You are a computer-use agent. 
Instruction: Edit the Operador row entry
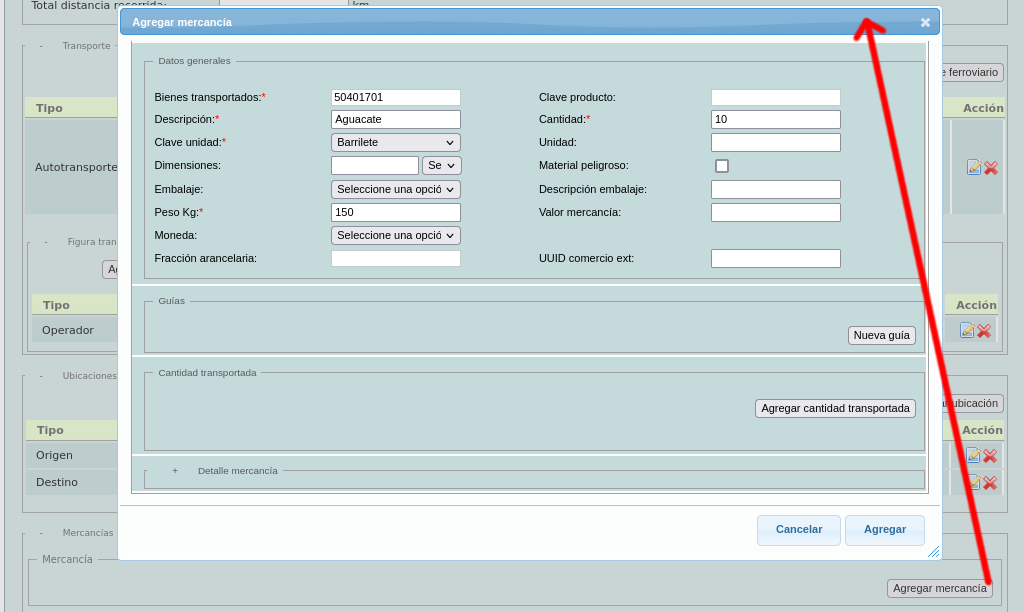pos(967,330)
